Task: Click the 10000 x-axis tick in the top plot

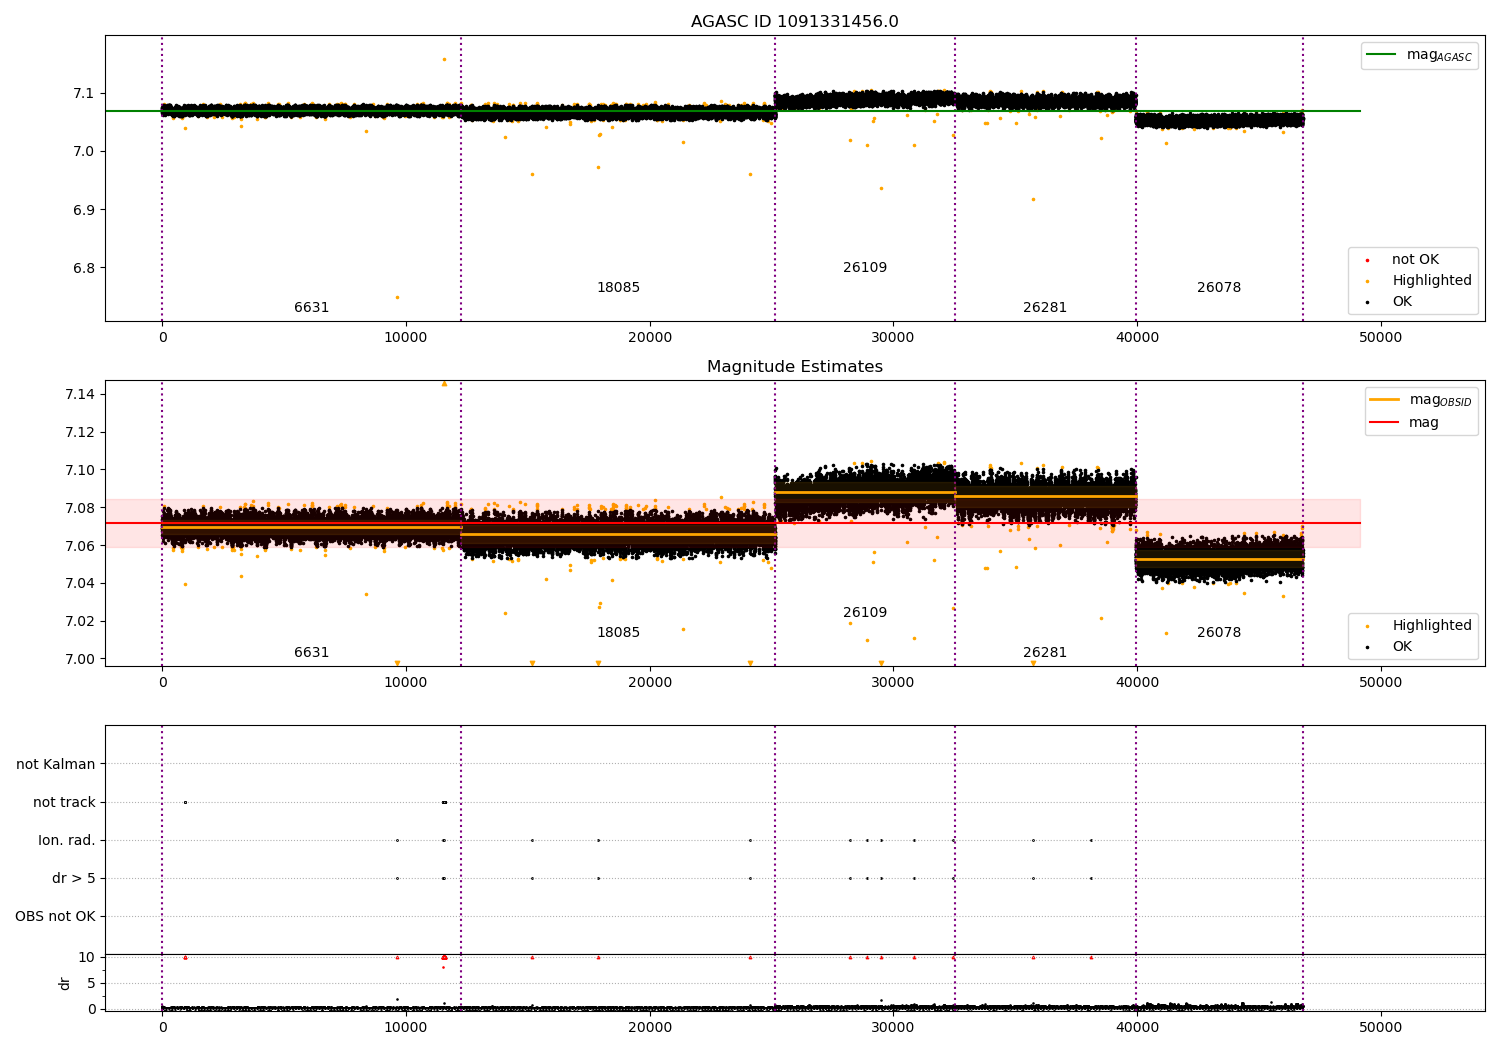Action: (x=406, y=338)
